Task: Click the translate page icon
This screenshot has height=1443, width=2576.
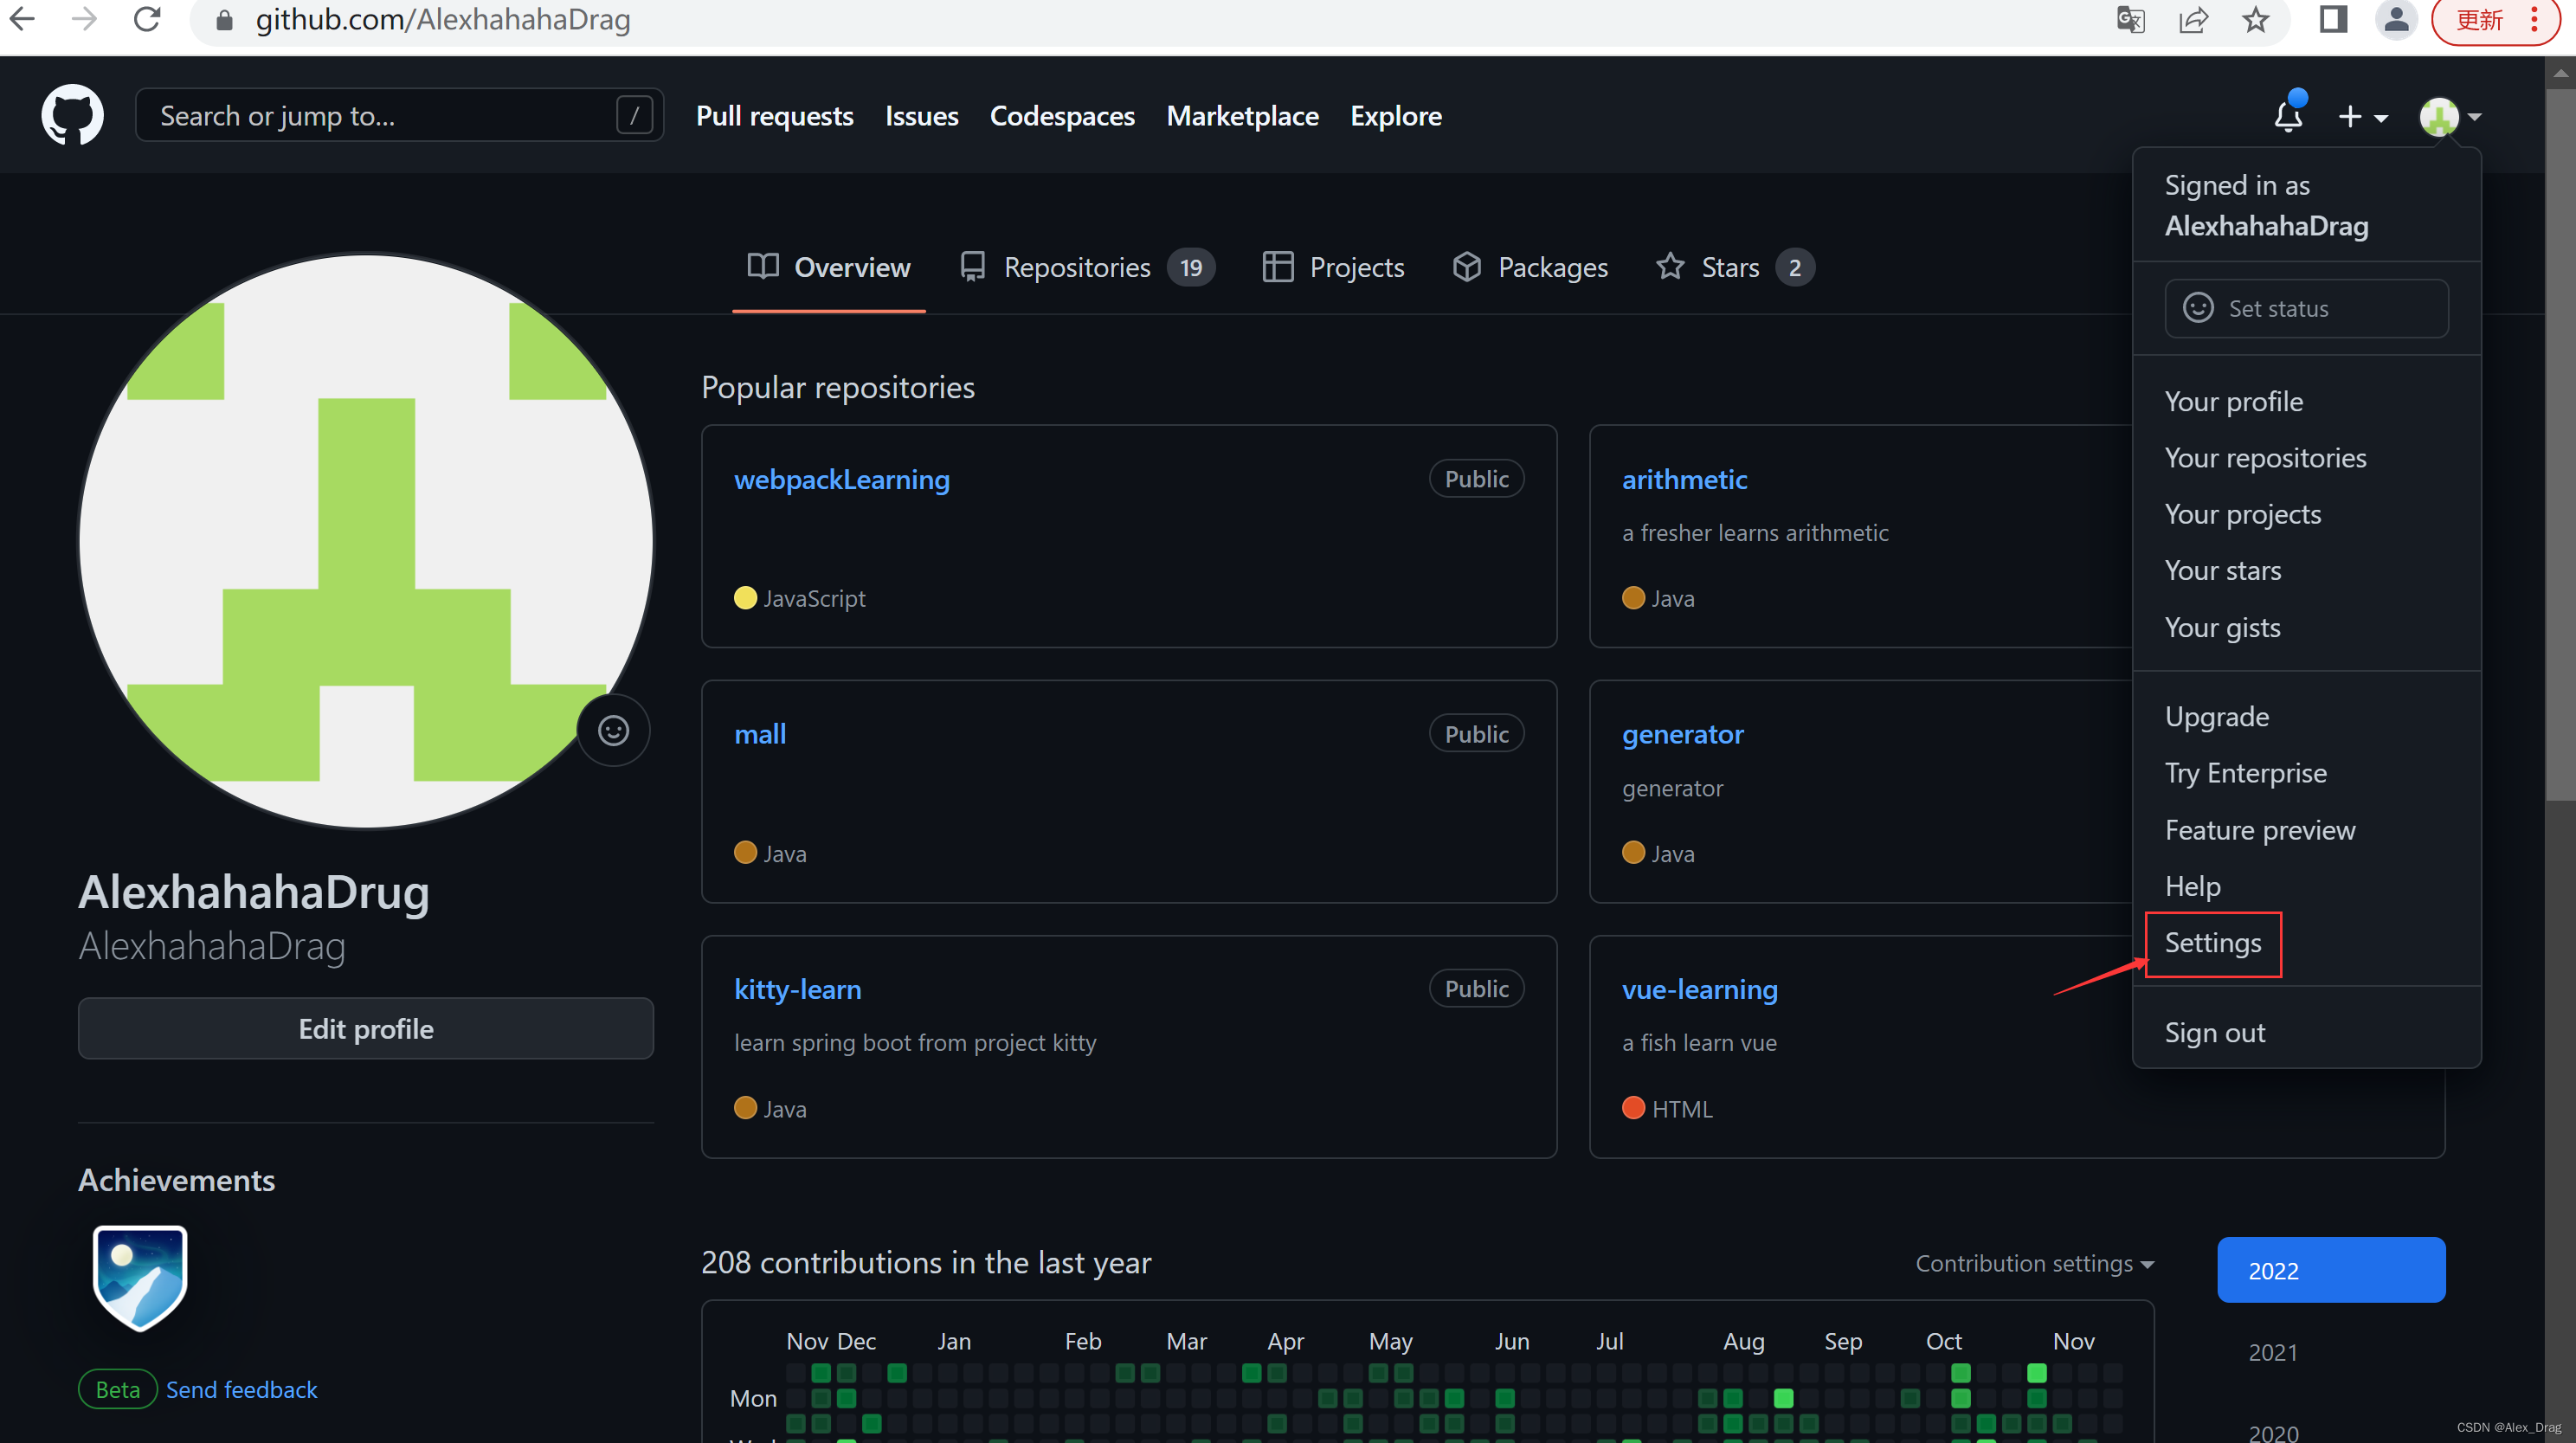Action: pos(2130,20)
